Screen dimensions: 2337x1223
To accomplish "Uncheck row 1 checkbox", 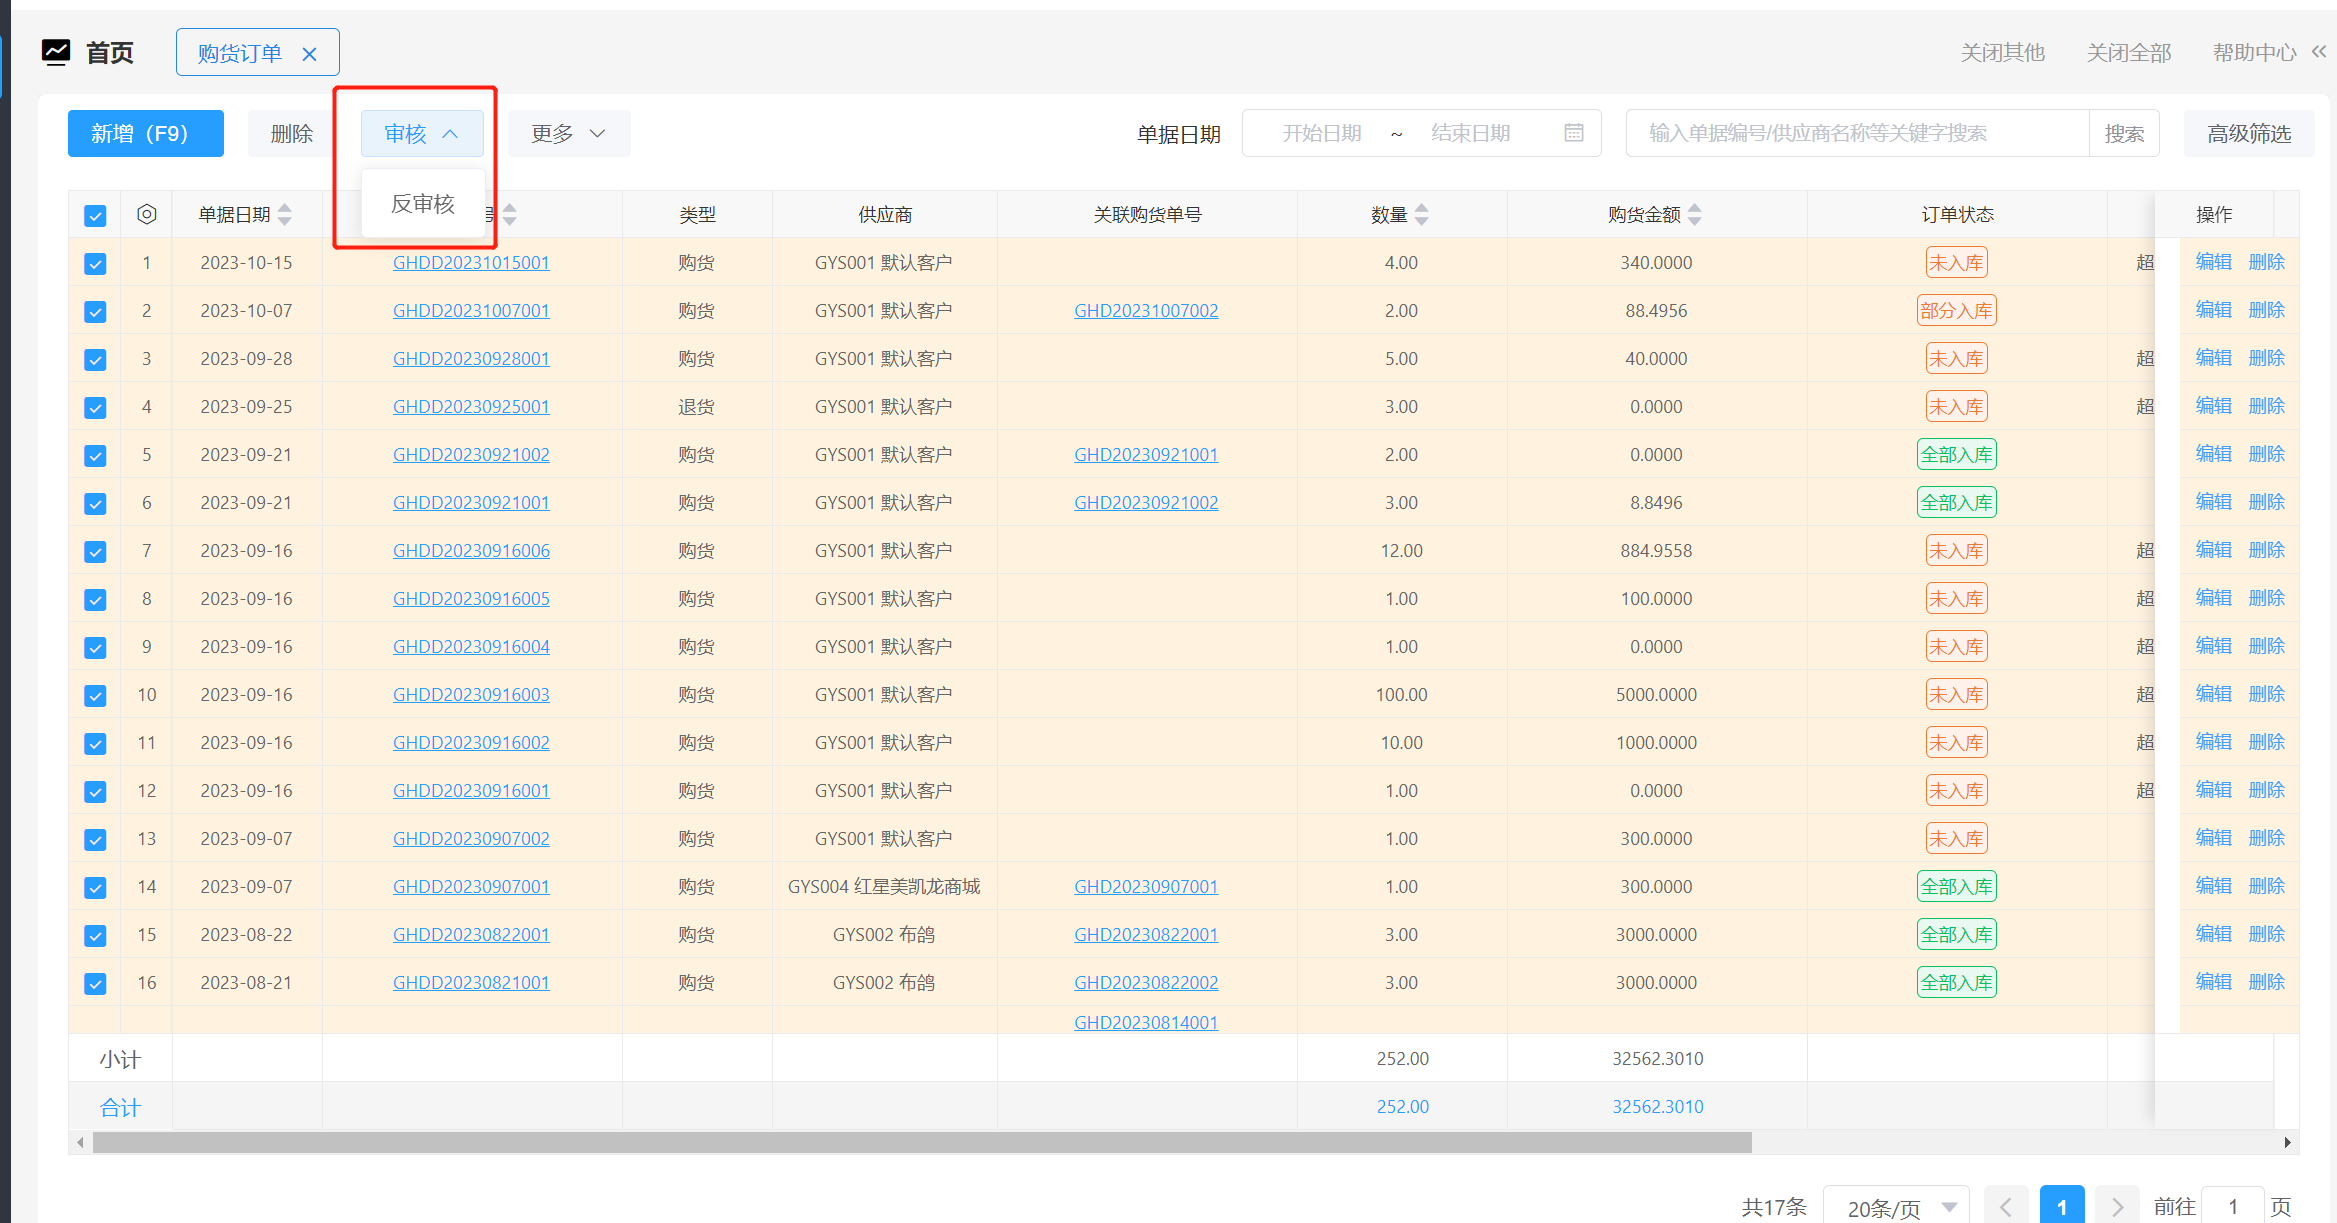I will tap(95, 263).
